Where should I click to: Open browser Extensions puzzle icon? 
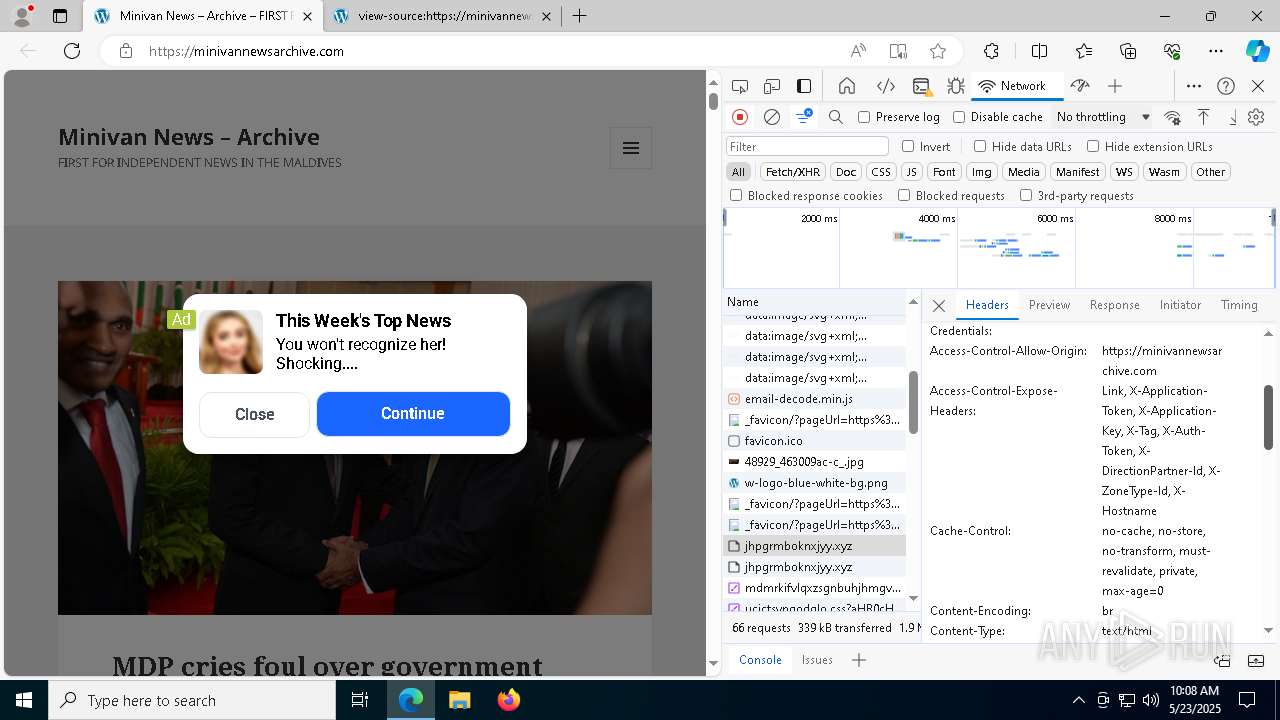991,51
